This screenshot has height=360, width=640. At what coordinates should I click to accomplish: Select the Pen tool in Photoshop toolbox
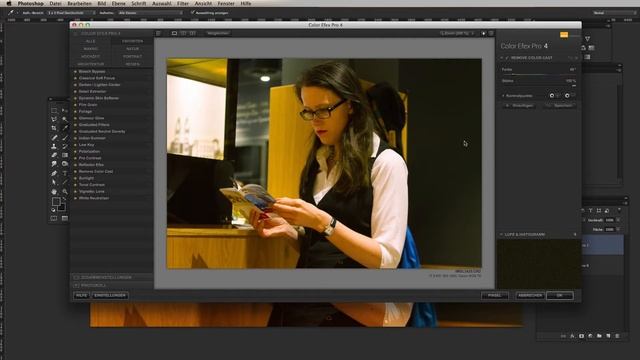click(x=54, y=173)
